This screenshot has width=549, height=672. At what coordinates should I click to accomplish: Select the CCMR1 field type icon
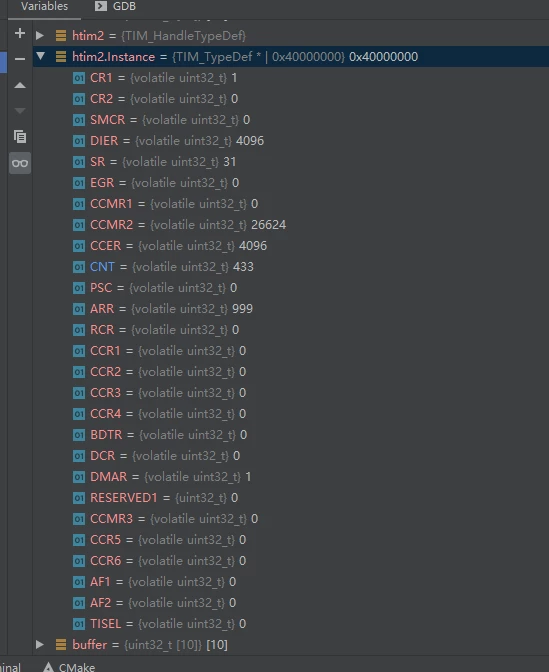click(79, 204)
